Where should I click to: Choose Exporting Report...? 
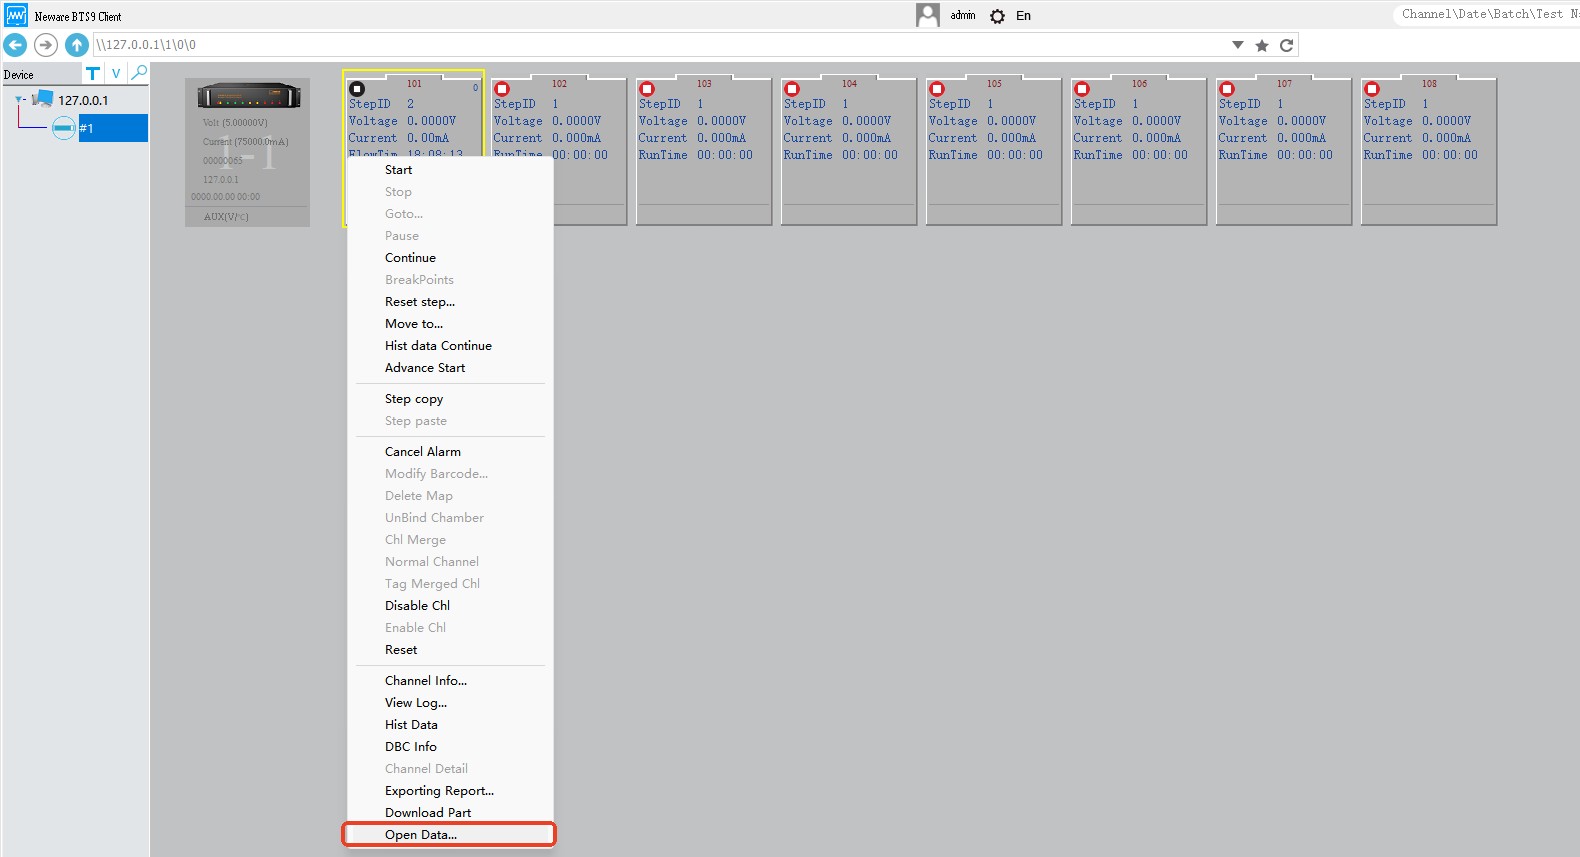coord(450,791)
